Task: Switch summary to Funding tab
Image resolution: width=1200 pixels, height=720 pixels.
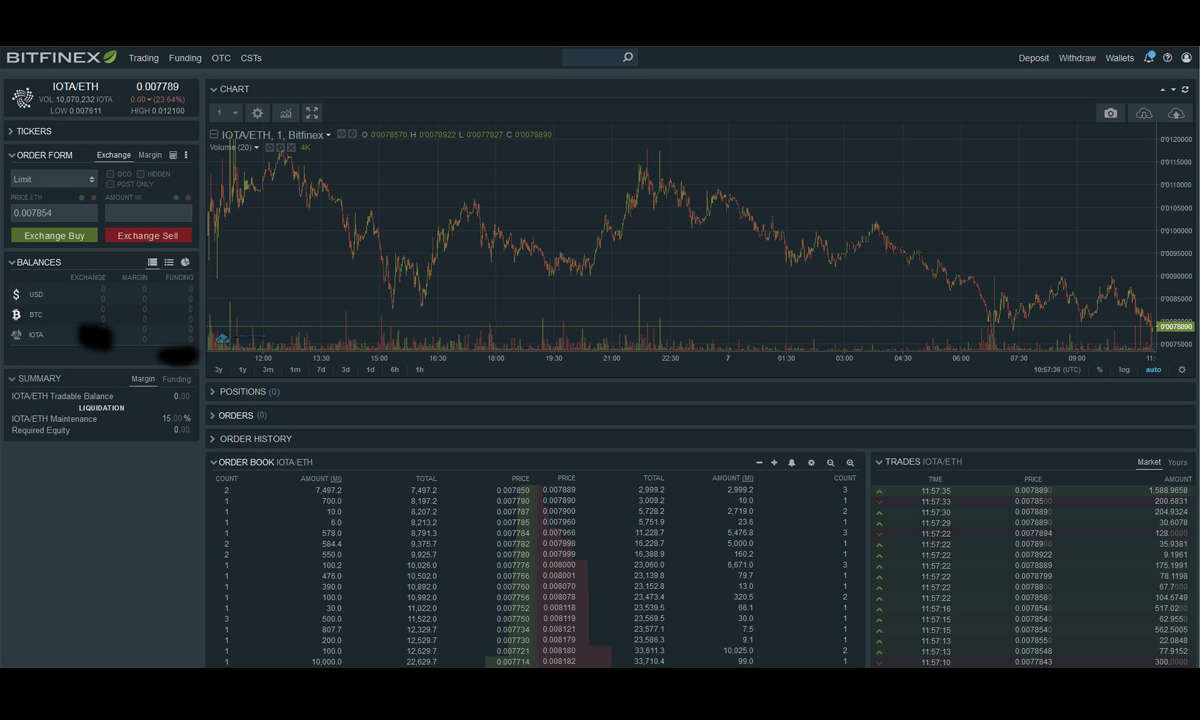Action: pos(177,379)
